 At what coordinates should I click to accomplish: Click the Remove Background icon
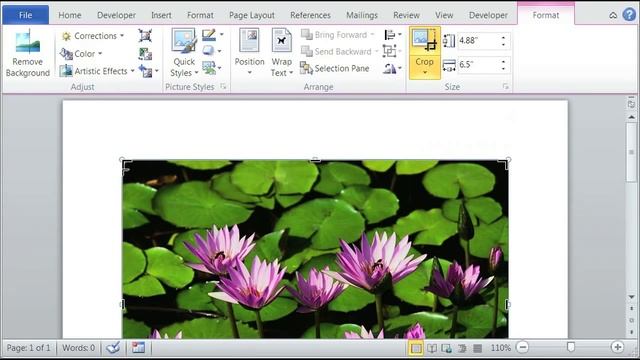click(27, 42)
